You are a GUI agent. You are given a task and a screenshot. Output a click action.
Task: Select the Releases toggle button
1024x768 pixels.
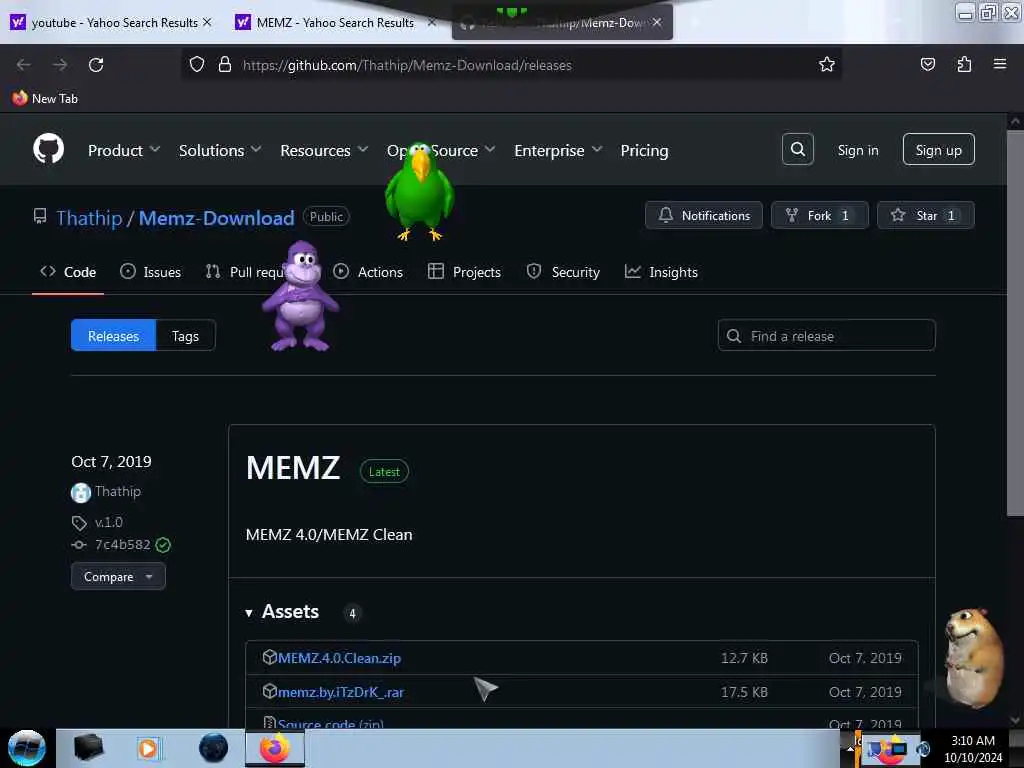pos(113,336)
